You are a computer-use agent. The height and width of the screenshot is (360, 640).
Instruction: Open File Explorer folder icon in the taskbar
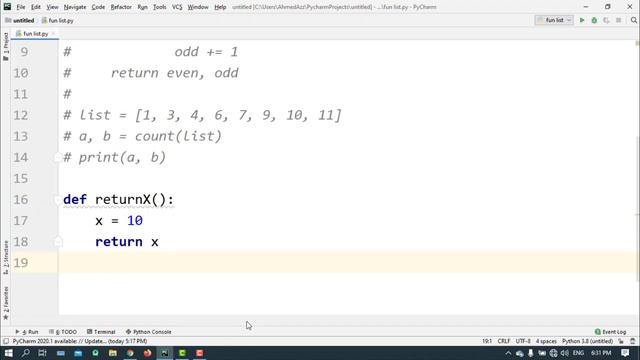113,353
